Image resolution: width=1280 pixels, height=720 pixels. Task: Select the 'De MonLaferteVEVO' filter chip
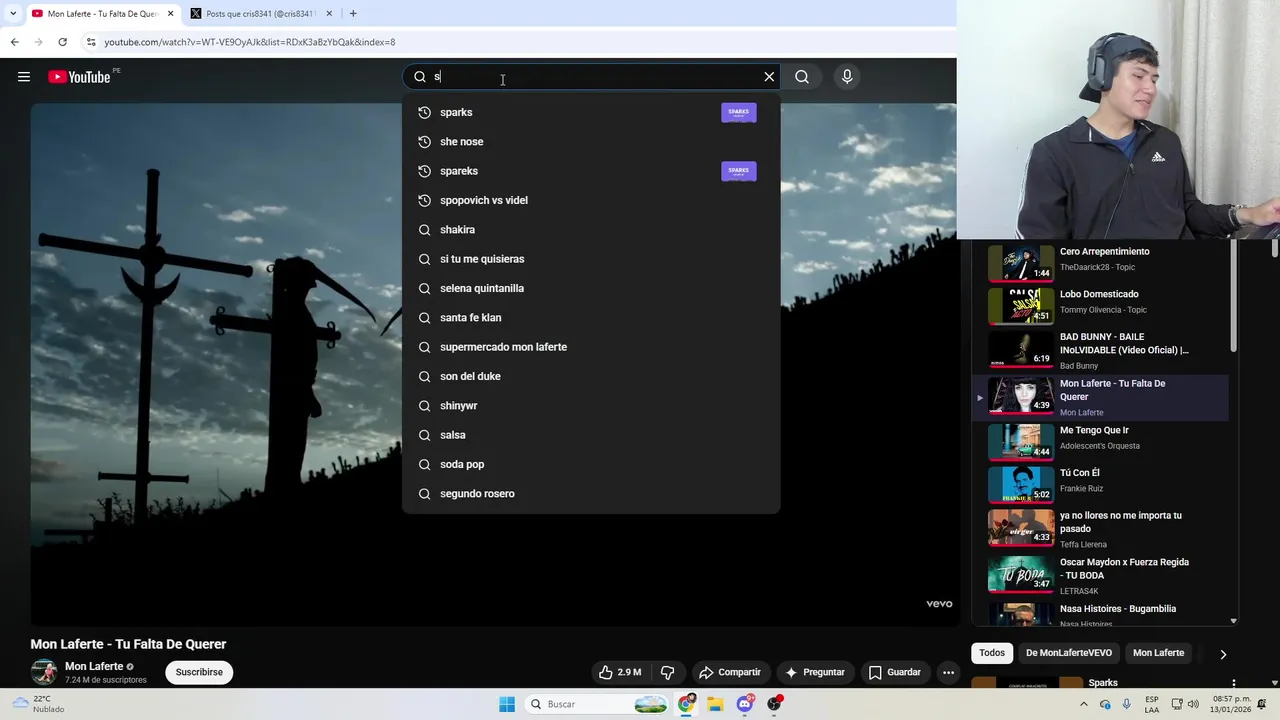pyautogui.click(x=1069, y=653)
